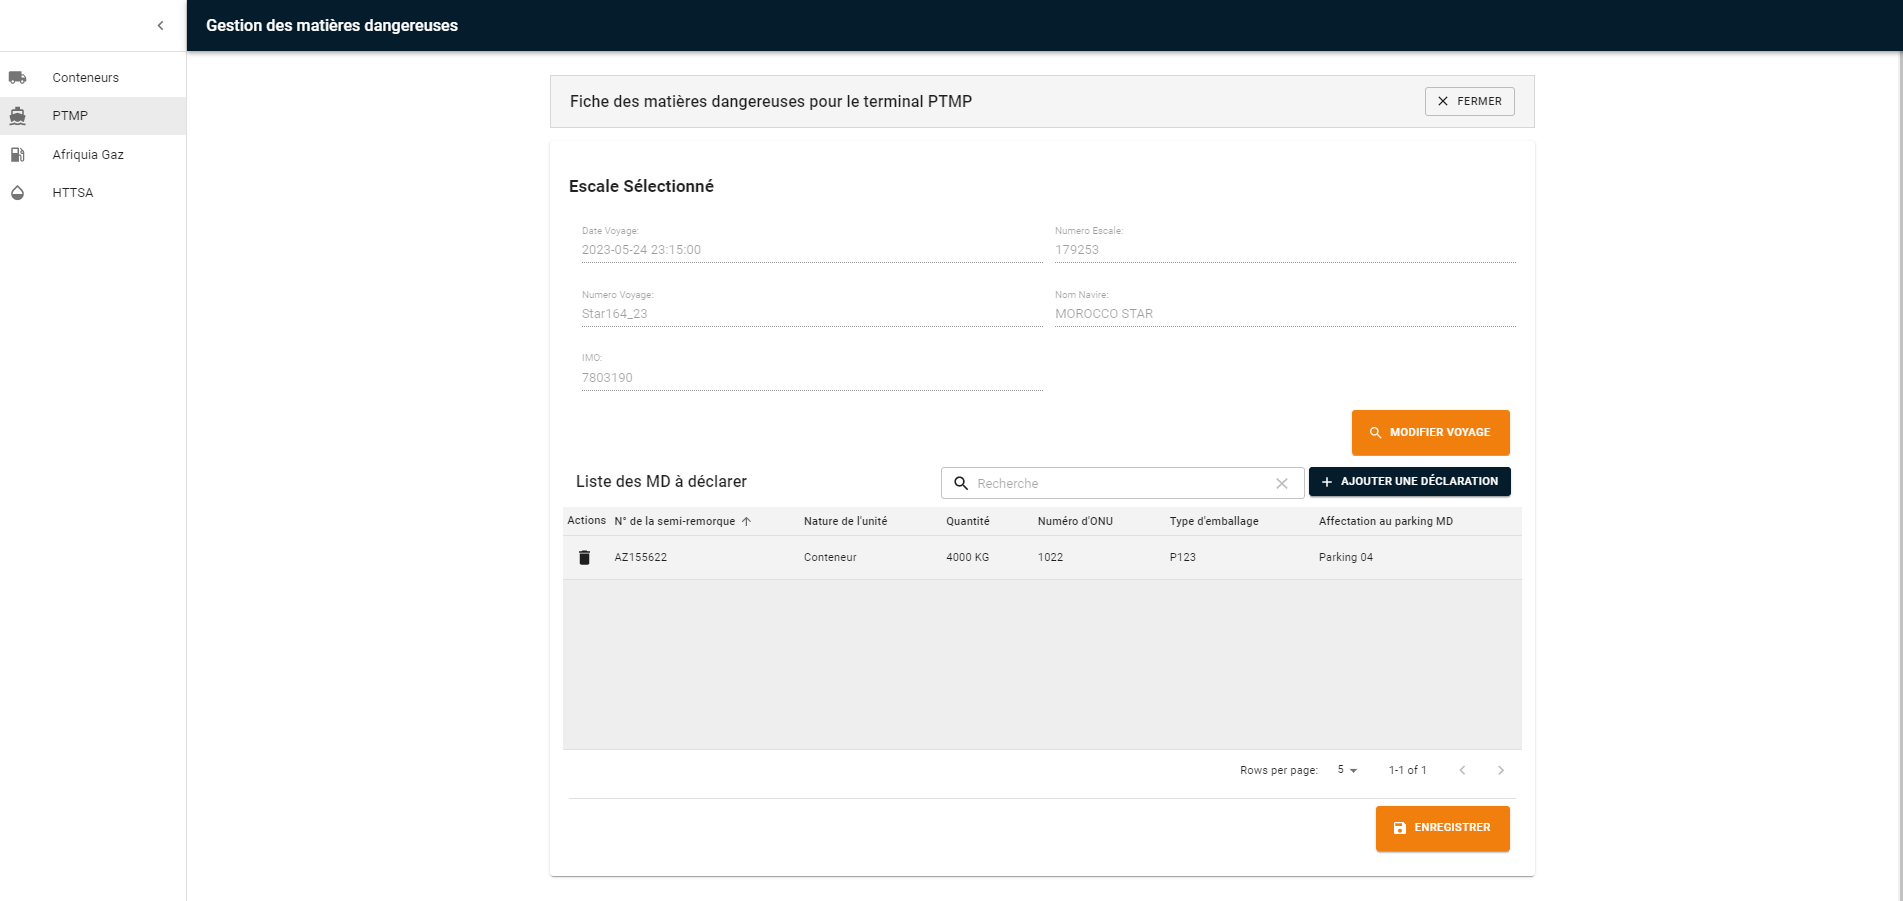This screenshot has height=901, width=1903.
Task: Go to the next table page
Action: click(x=1500, y=770)
